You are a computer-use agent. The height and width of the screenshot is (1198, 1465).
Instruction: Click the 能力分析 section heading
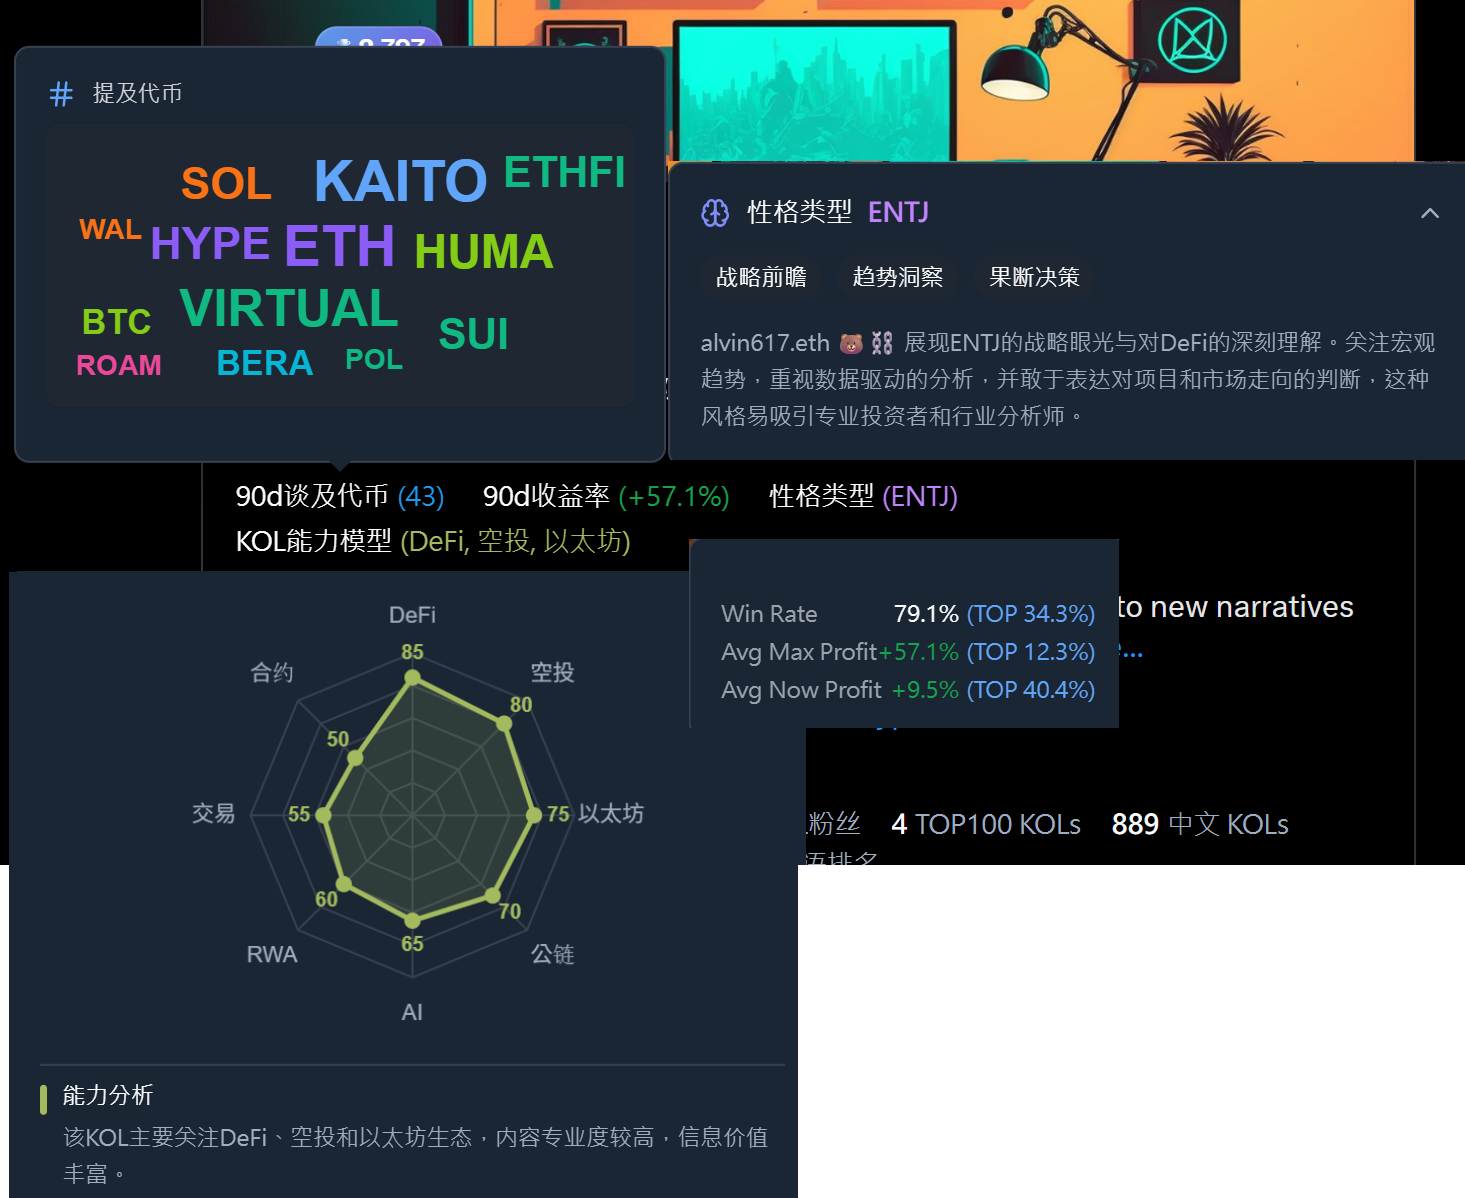click(108, 1096)
